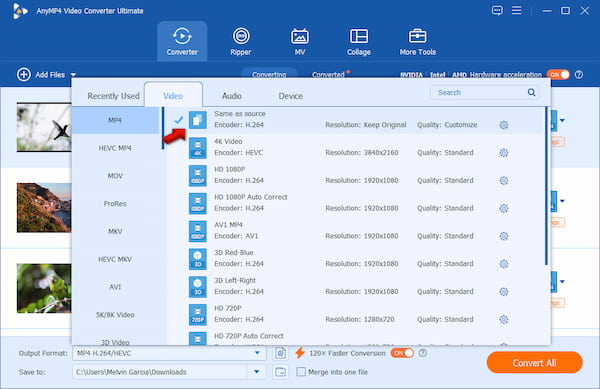Select HD 1080P Auto Correct profile name
The width and height of the screenshot is (600, 389).
point(251,197)
